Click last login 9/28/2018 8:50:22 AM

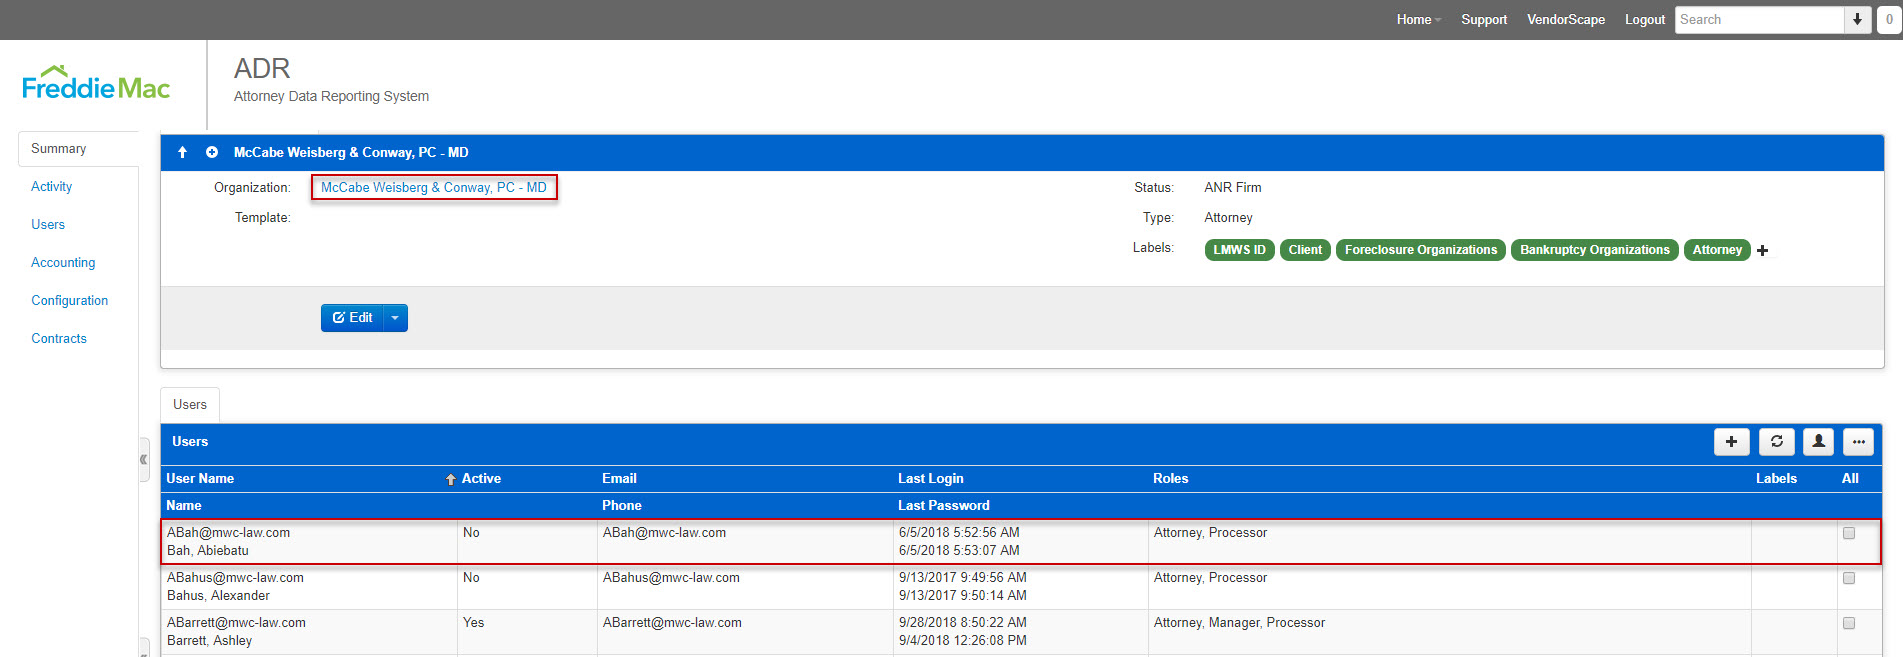(962, 623)
